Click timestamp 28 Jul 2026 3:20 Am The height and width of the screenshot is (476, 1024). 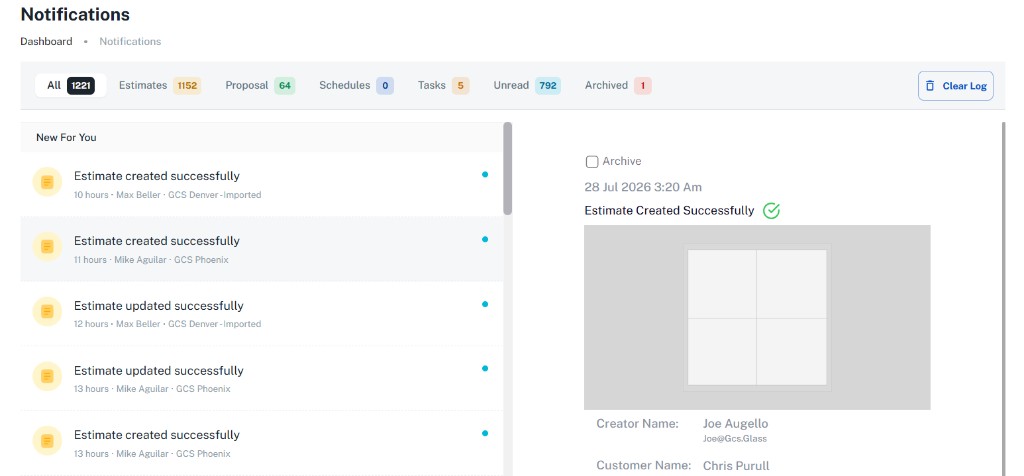pyautogui.click(x=643, y=187)
